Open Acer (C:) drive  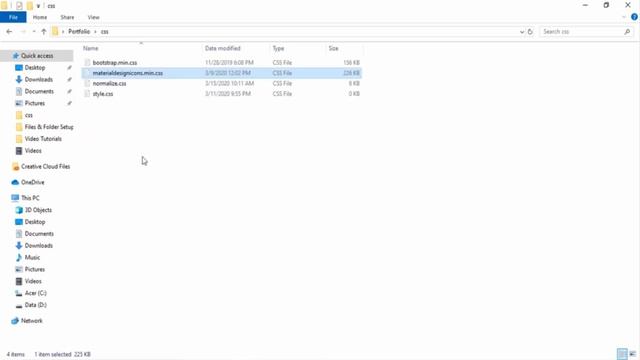pos(36,293)
